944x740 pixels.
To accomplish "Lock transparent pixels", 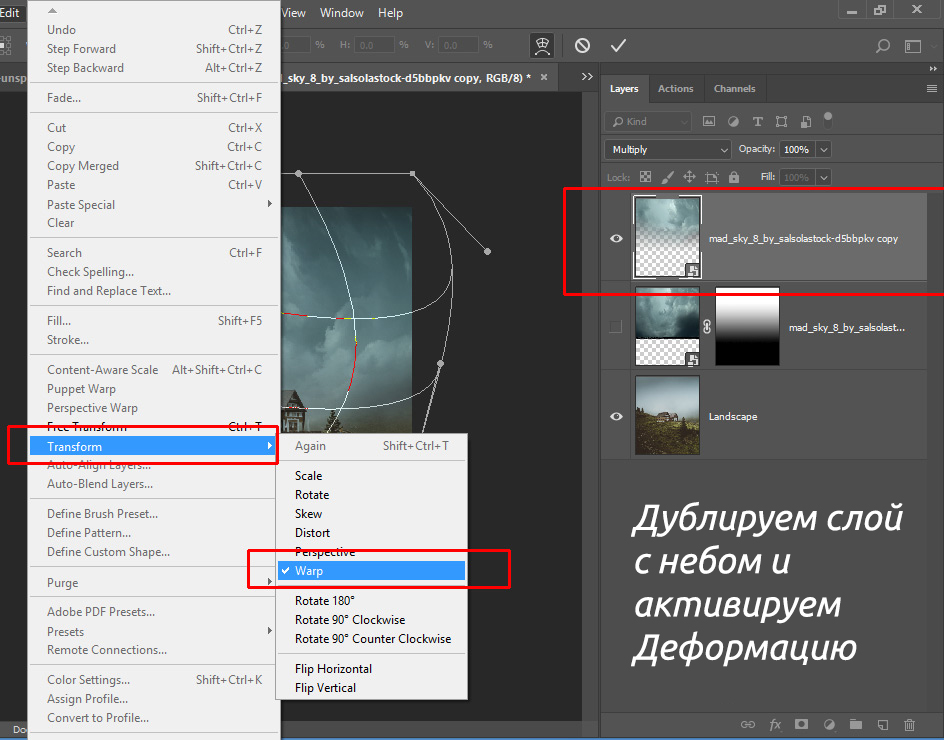I will tap(645, 177).
